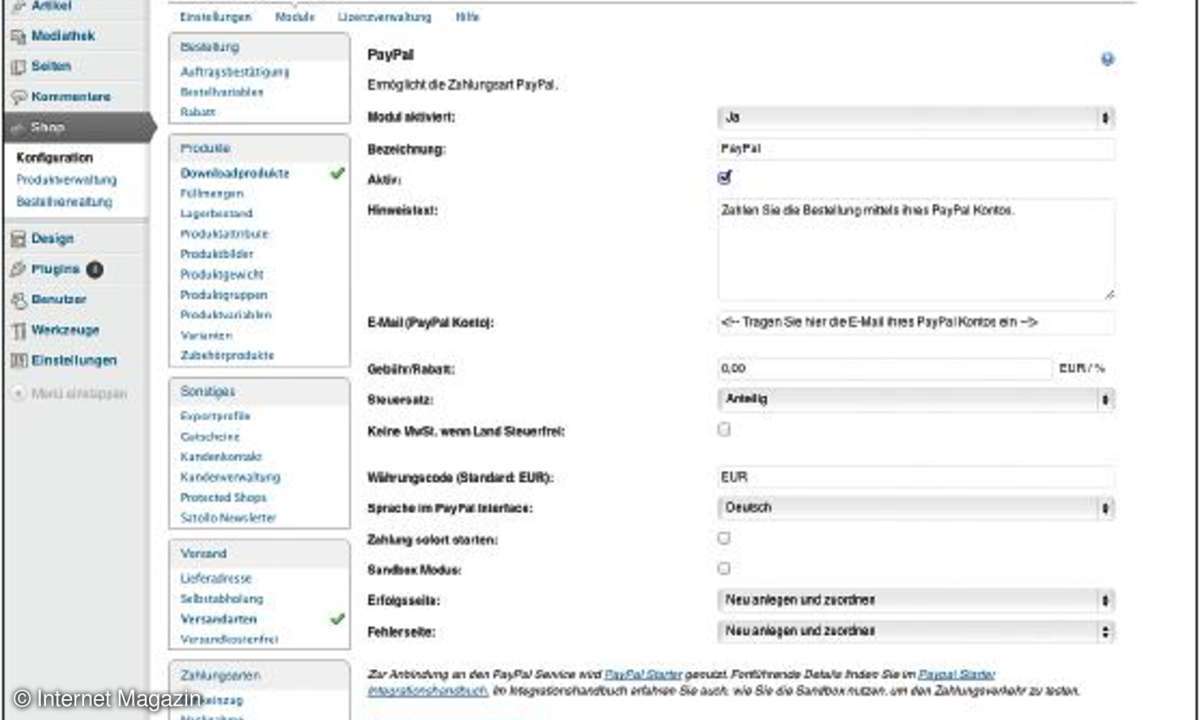Open the Hilfe tab

click(x=467, y=17)
